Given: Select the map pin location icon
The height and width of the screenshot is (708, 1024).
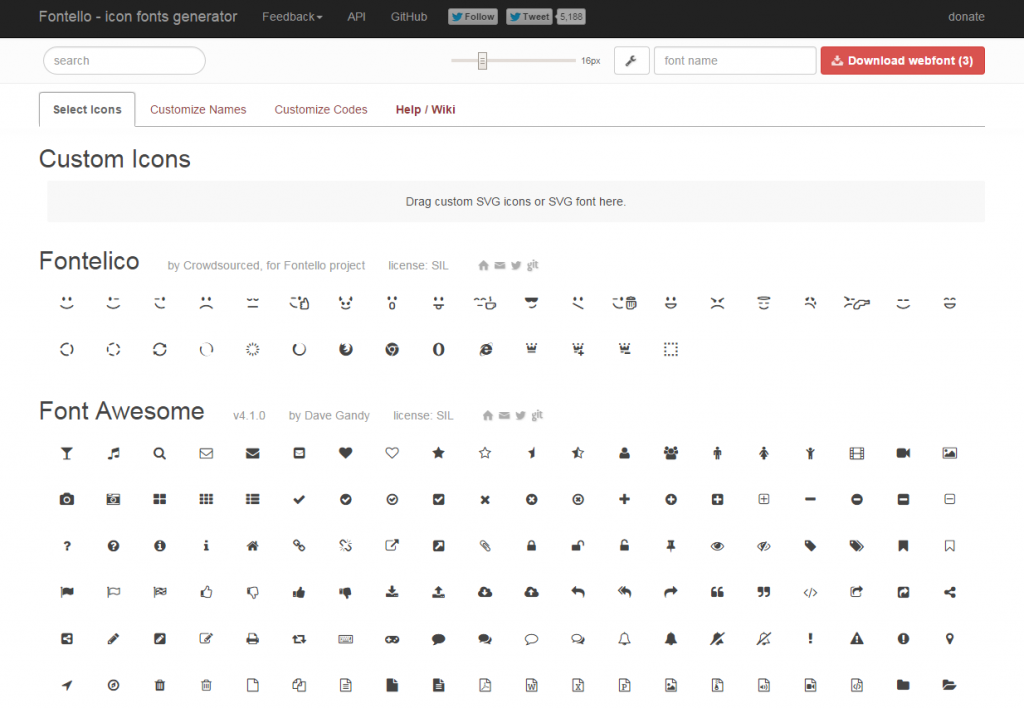Looking at the screenshot, I should 950,639.
